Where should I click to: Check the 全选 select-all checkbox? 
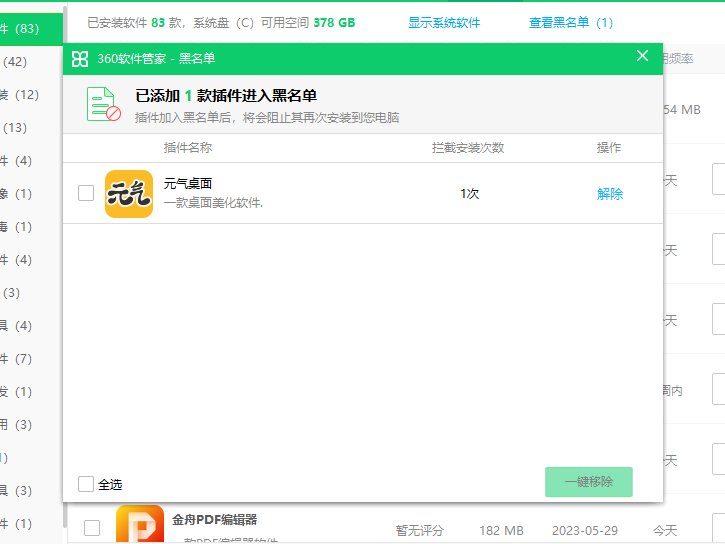point(86,484)
